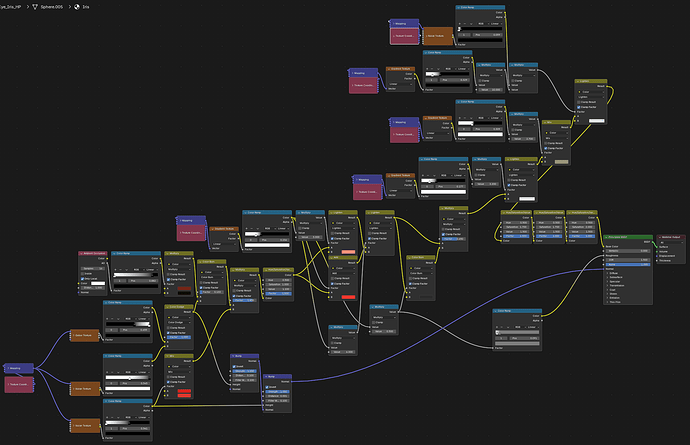690x445 pixels.
Task: Click the Volume socket on Material Output
Action: tap(657, 252)
